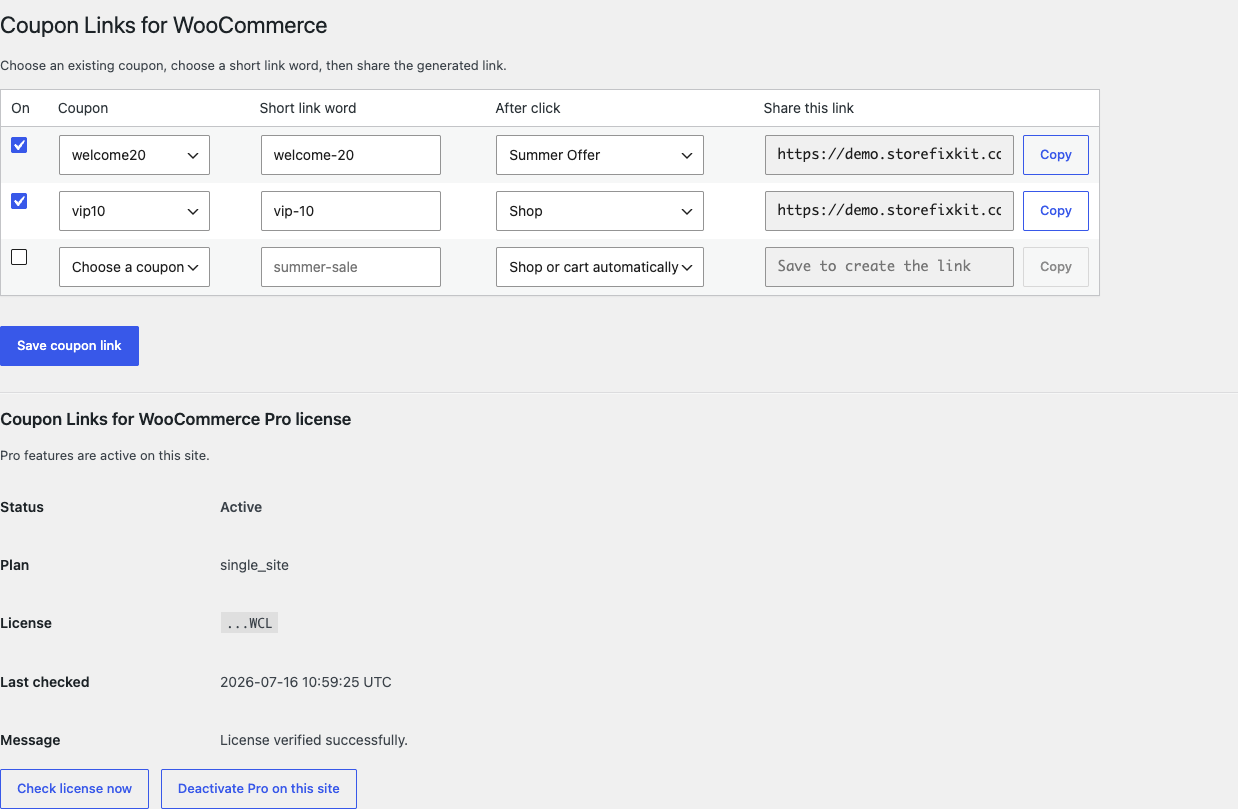Click the Active status value
Image resolution: width=1238 pixels, height=809 pixels.
[x=241, y=507]
